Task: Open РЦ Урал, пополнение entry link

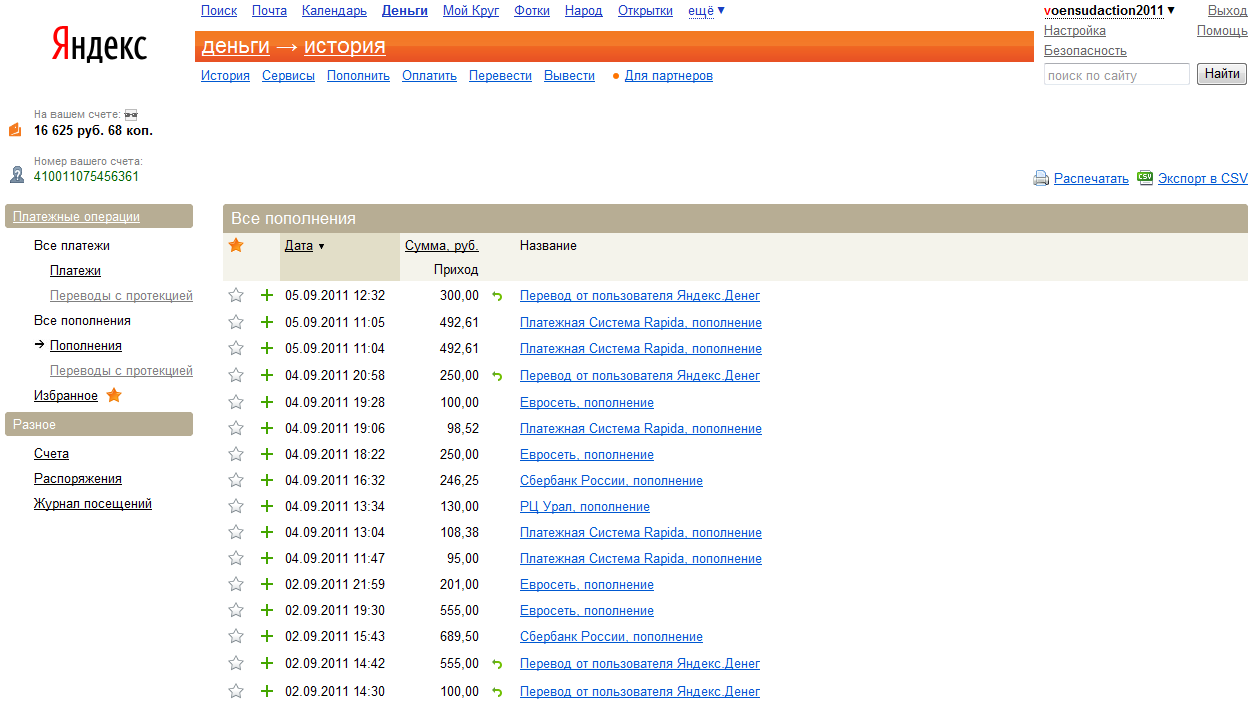Action: [584, 506]
